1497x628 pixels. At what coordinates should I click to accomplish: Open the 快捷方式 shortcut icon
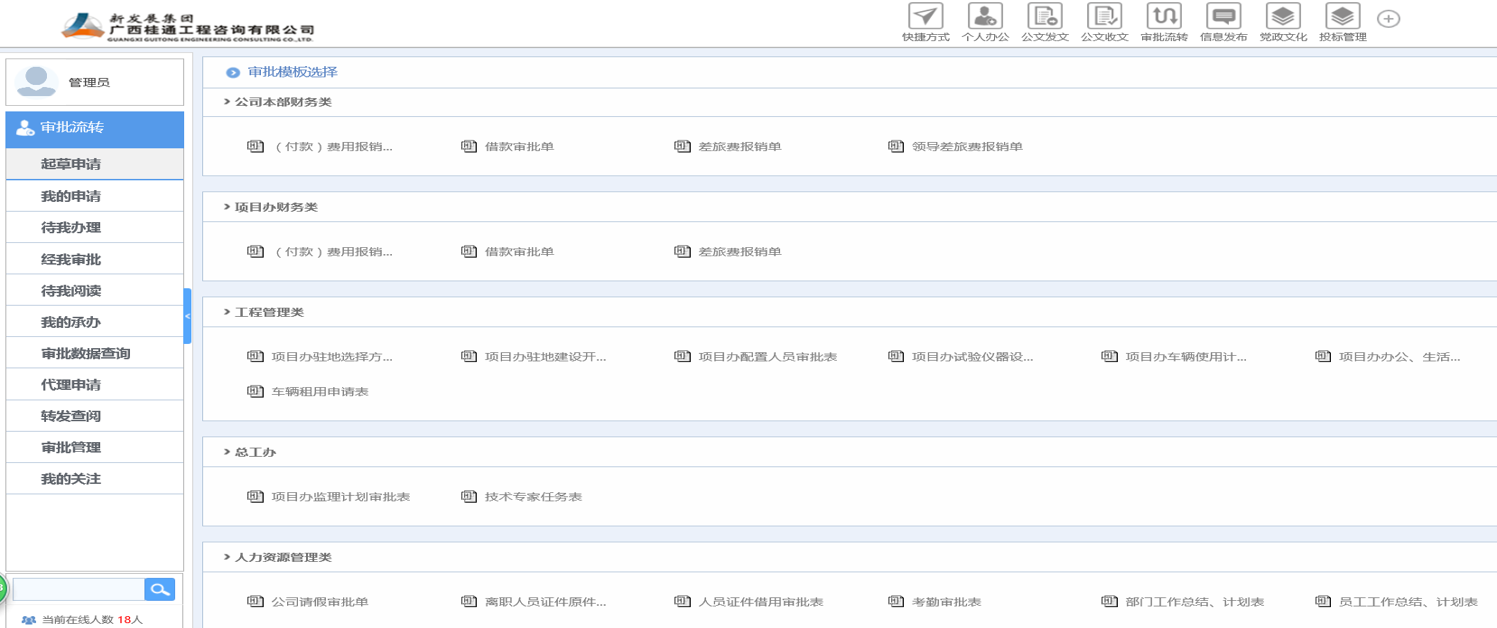(925, 17)
